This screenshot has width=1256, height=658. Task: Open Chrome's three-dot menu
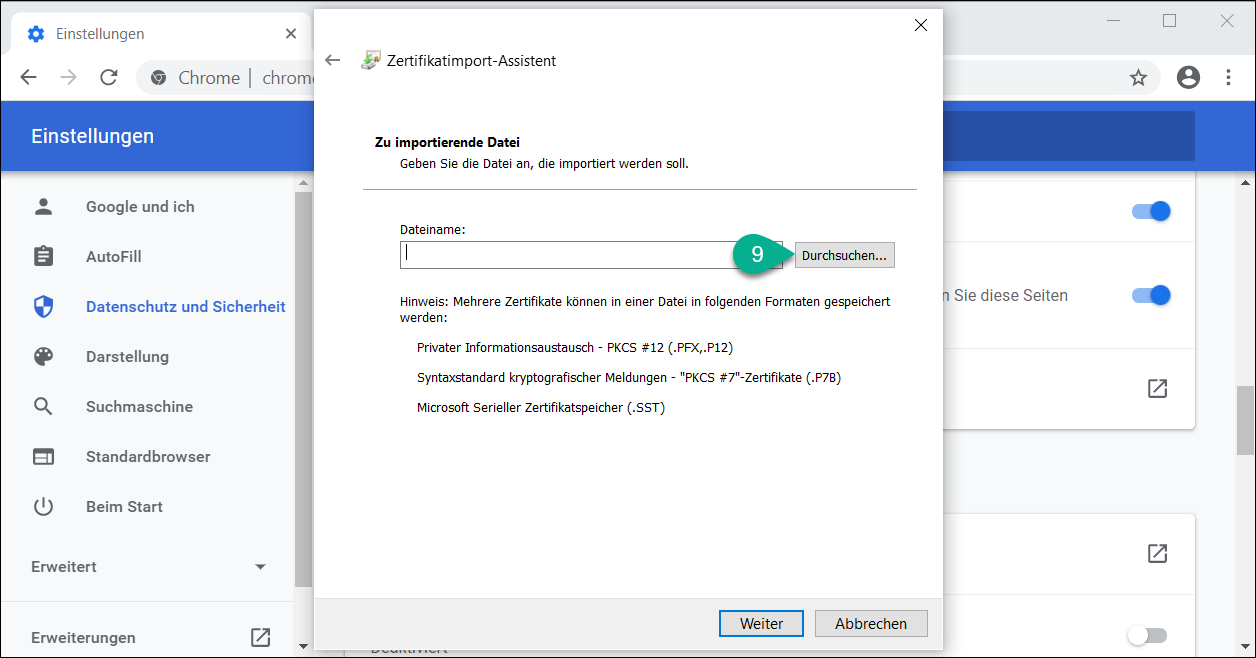click(x=1229, y=78)
